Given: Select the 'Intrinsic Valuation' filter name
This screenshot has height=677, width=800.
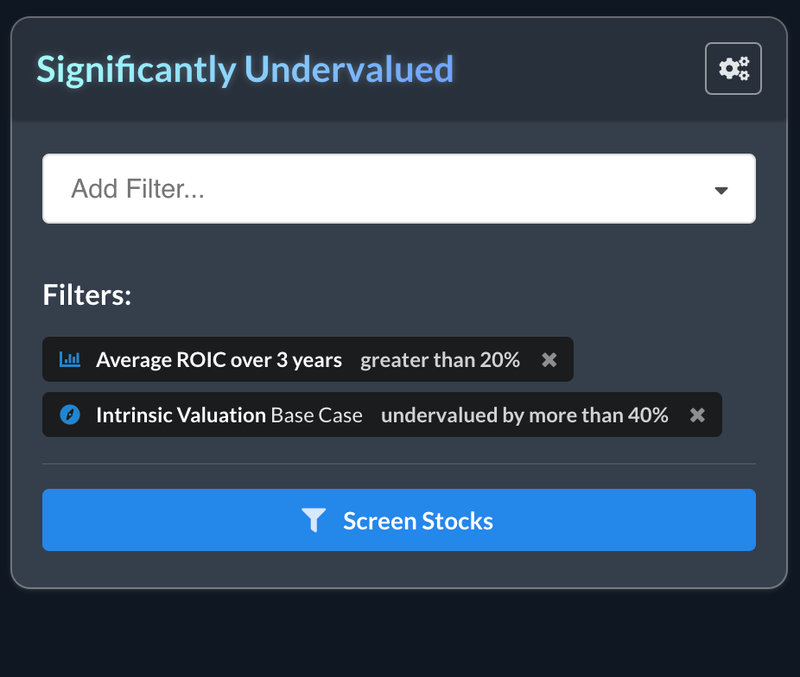Looking at the screenshot, I should [x=181, y=415].
